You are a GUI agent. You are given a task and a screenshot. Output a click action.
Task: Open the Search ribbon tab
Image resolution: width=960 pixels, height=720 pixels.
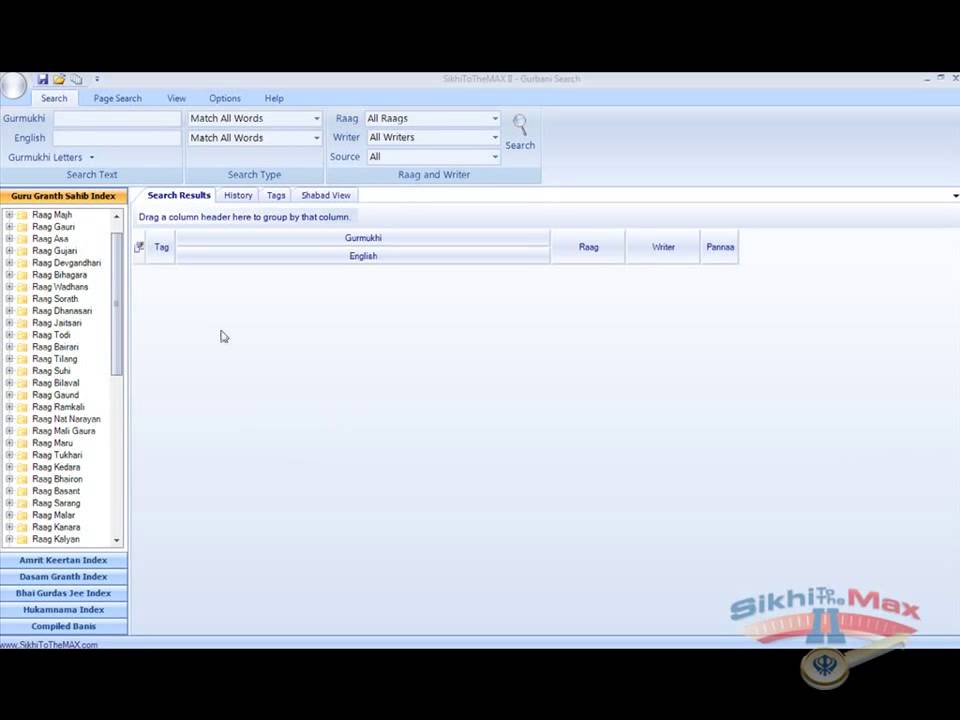click(54, 98)
